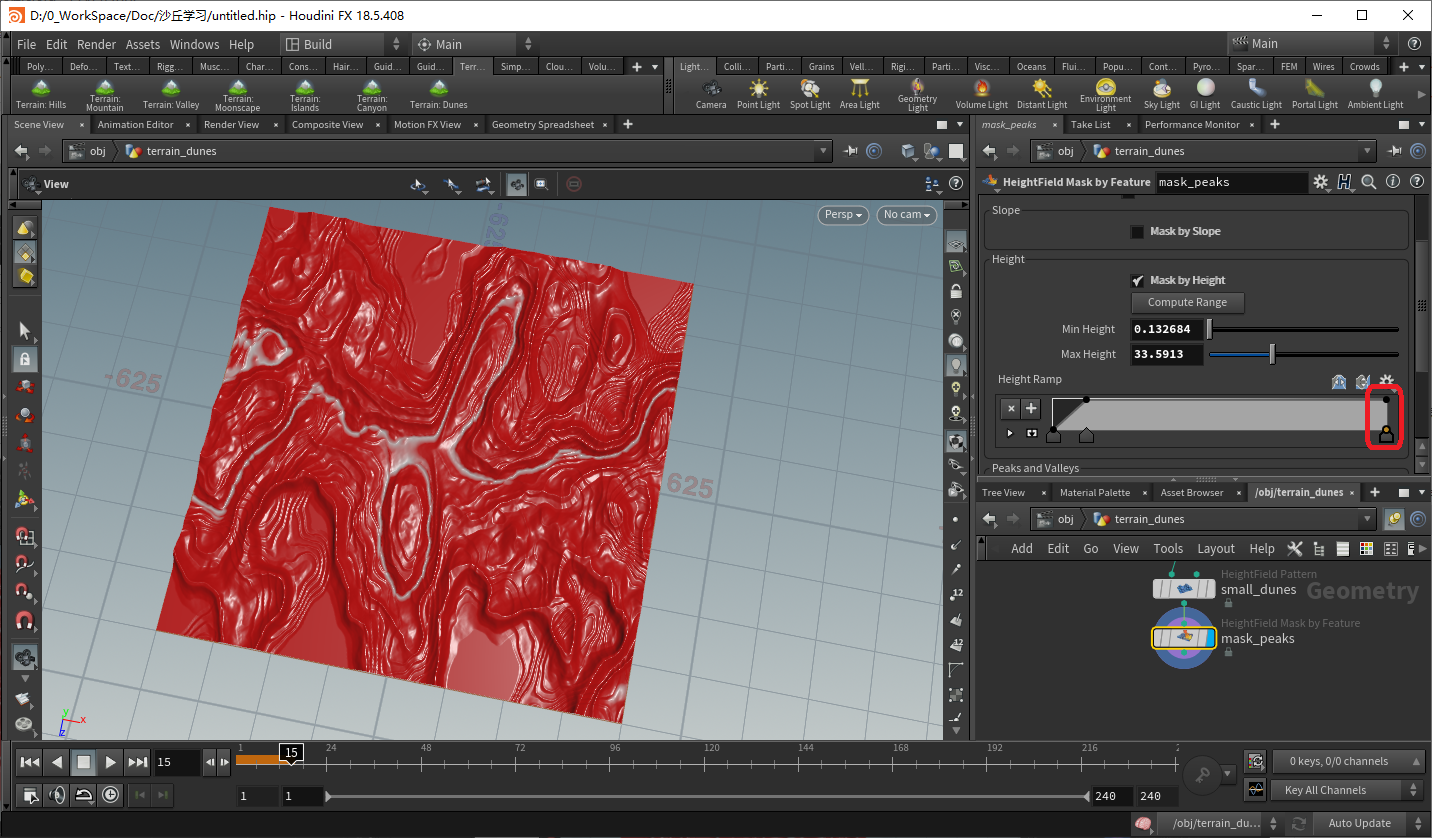Open the Persp viewport dropdown
1432x838 pixels.
(x=843, y=214)
